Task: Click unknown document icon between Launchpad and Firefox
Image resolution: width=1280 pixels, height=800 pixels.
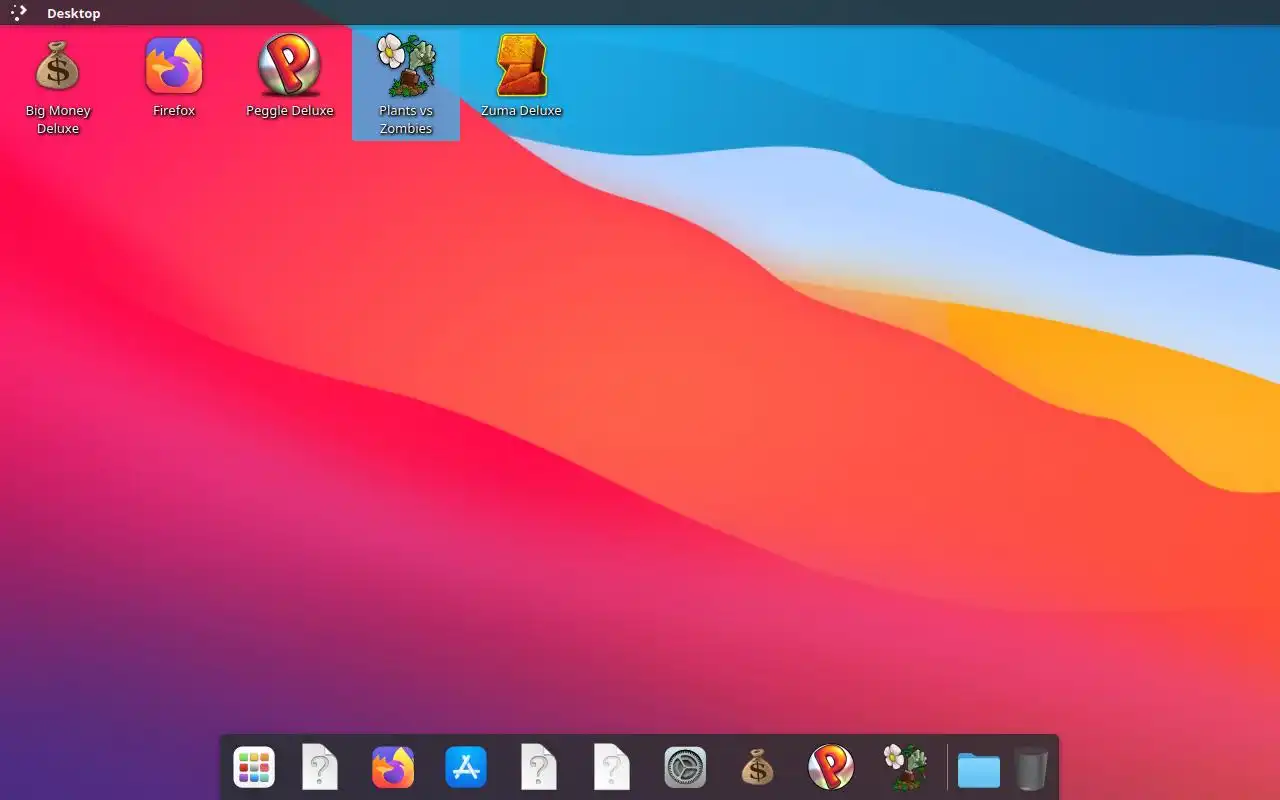Action: [x=320, y=767]
